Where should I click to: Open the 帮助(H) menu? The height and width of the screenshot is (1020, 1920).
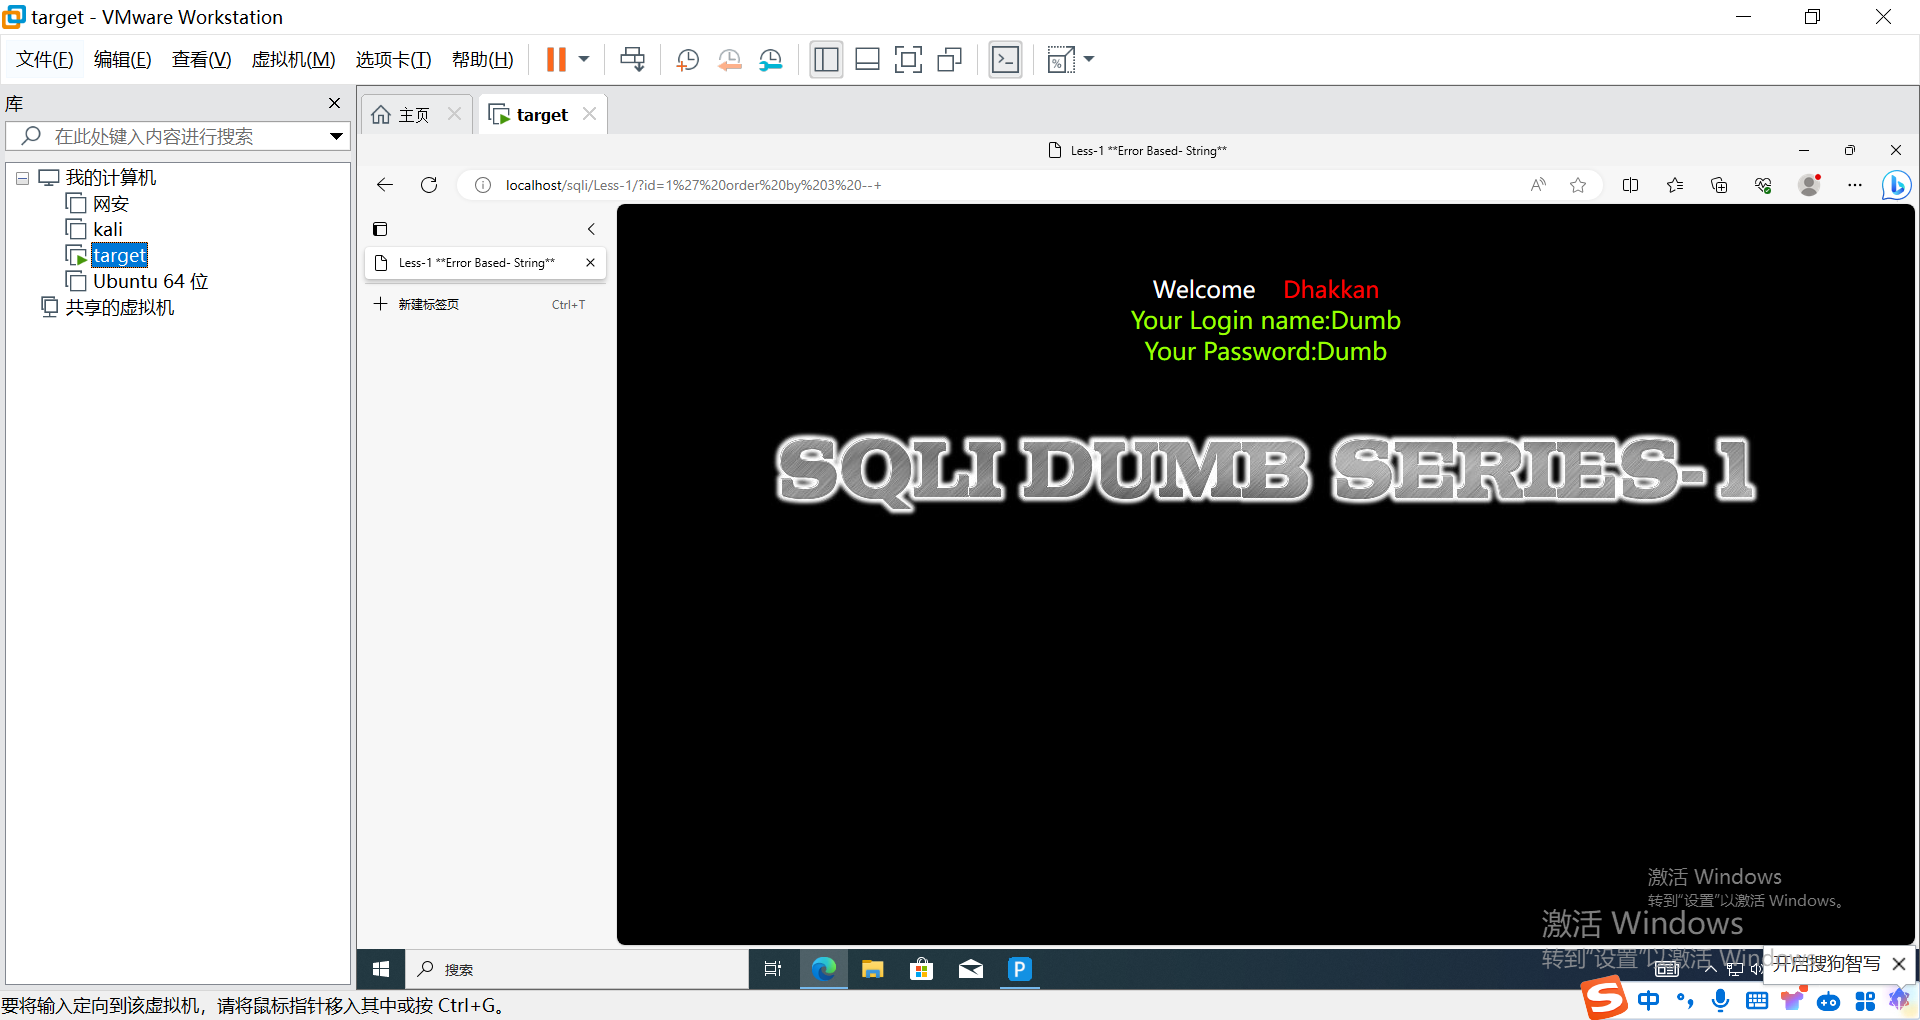pyautogui.click(x=482, y=60)
